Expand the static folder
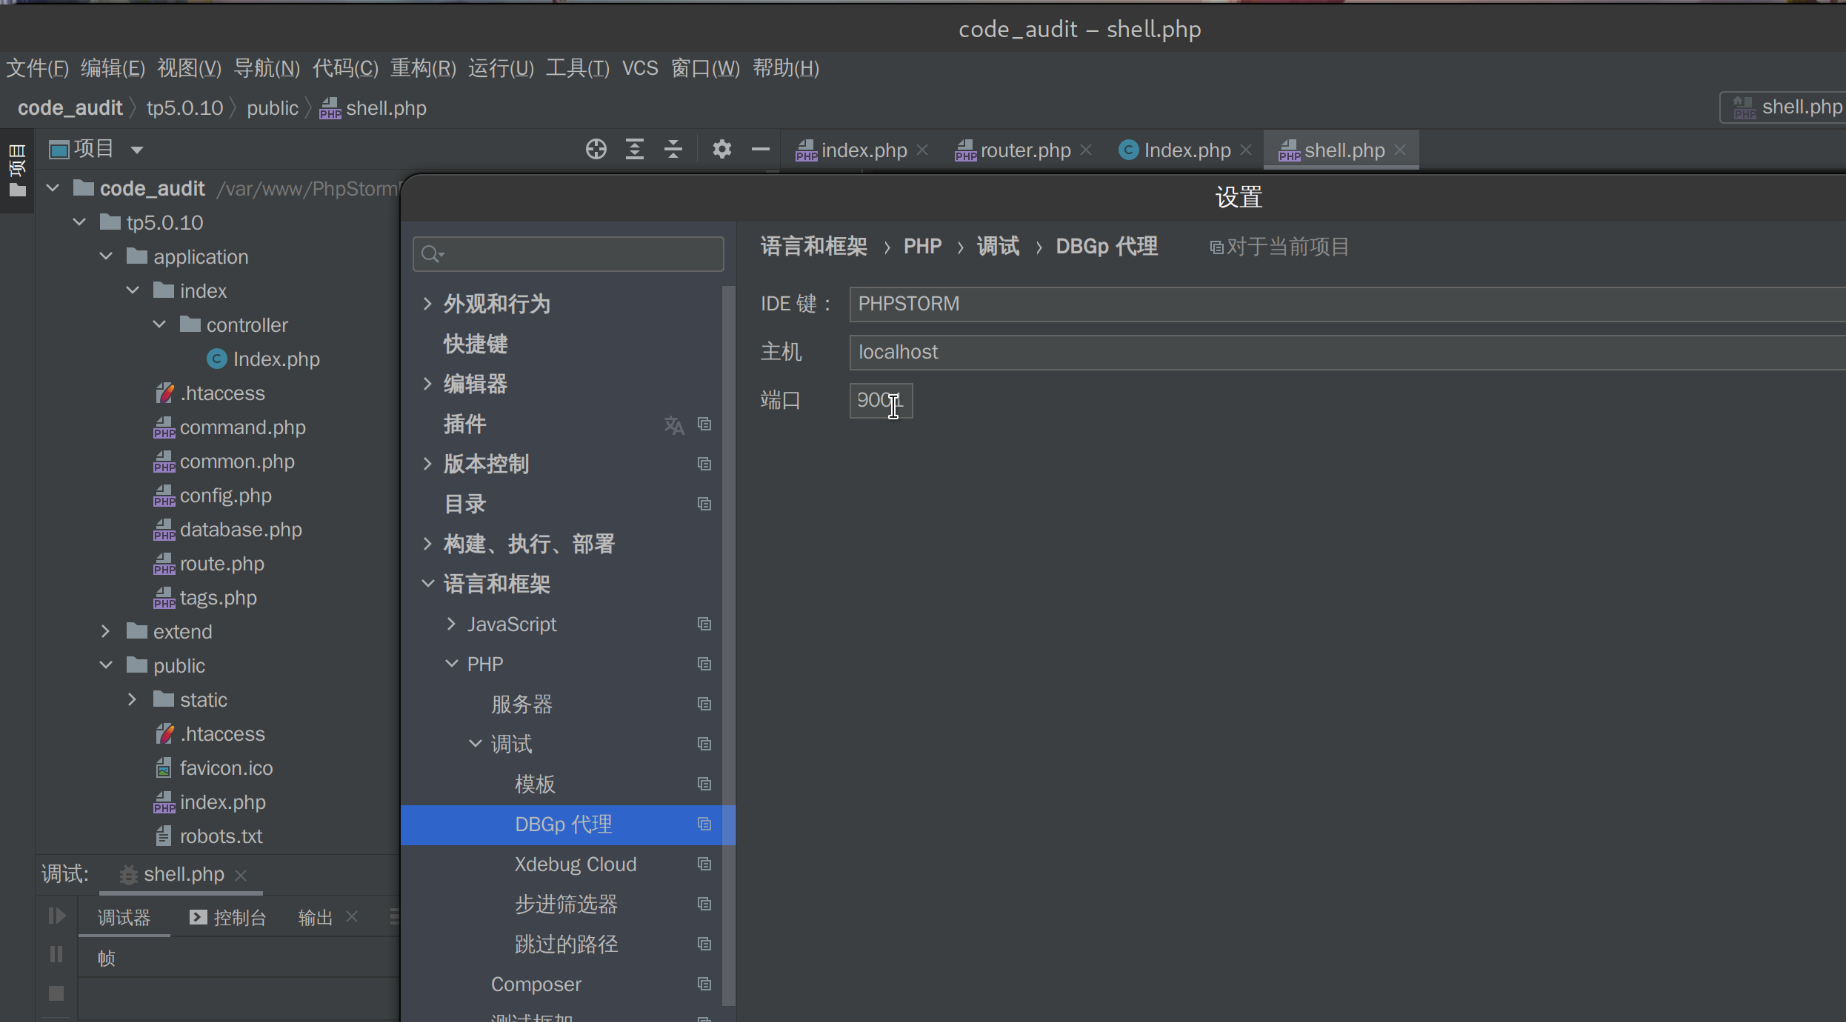Viewport: 1846px width, 1022px height. pyautogui.click(x=132, y=699)
